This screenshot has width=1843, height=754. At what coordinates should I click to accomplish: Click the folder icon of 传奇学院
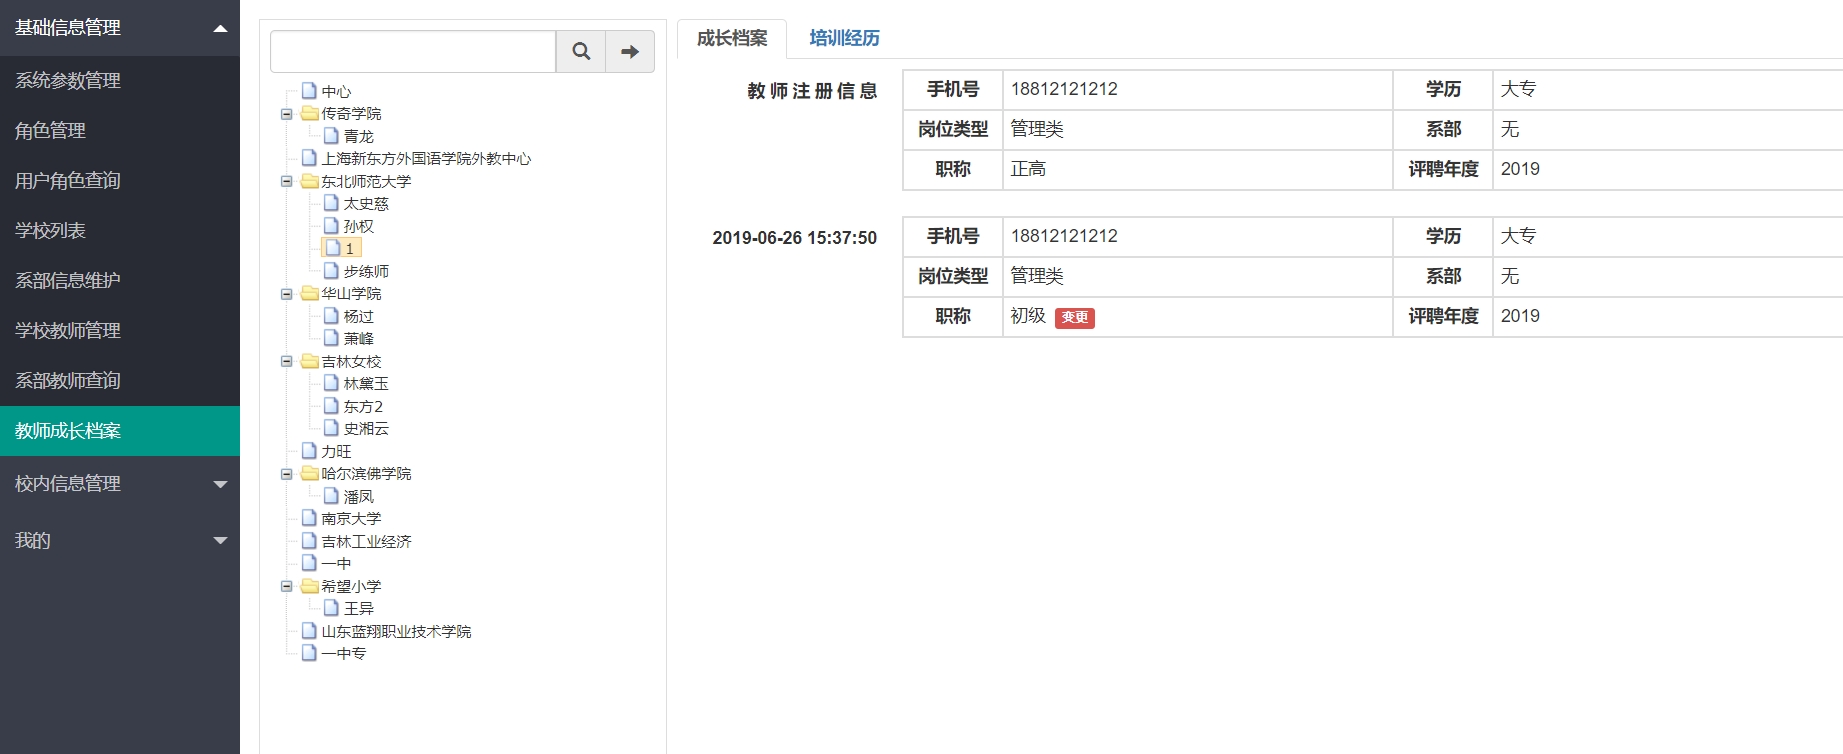[310, 113]
